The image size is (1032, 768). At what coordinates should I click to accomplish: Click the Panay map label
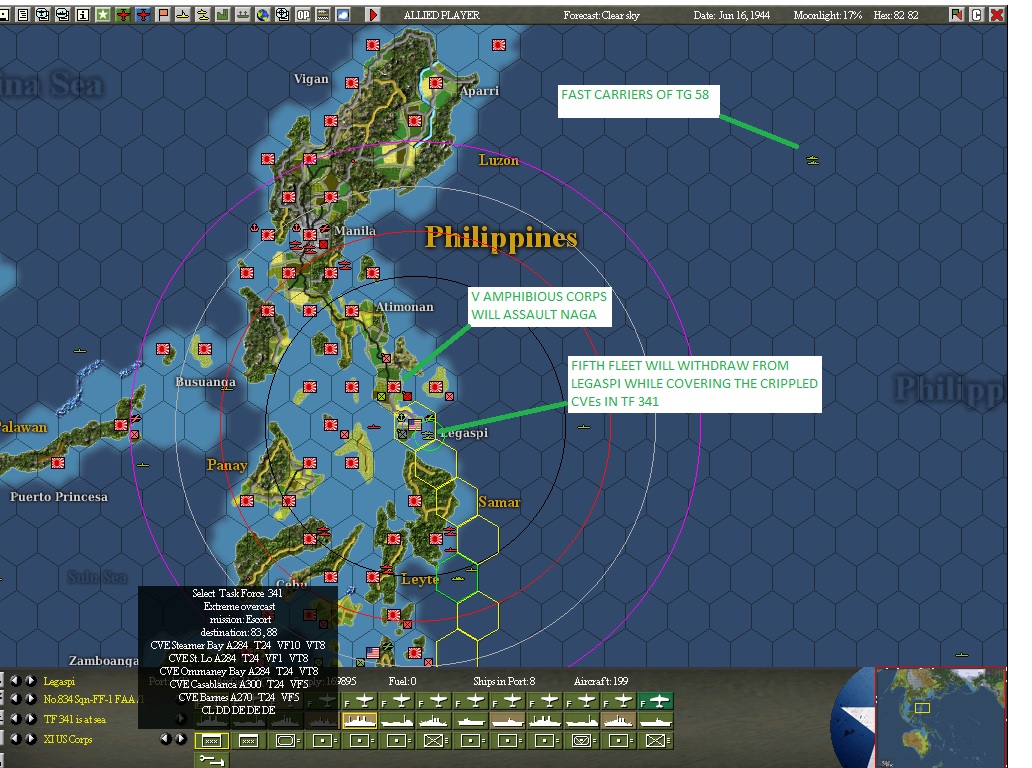coord(227,465)
